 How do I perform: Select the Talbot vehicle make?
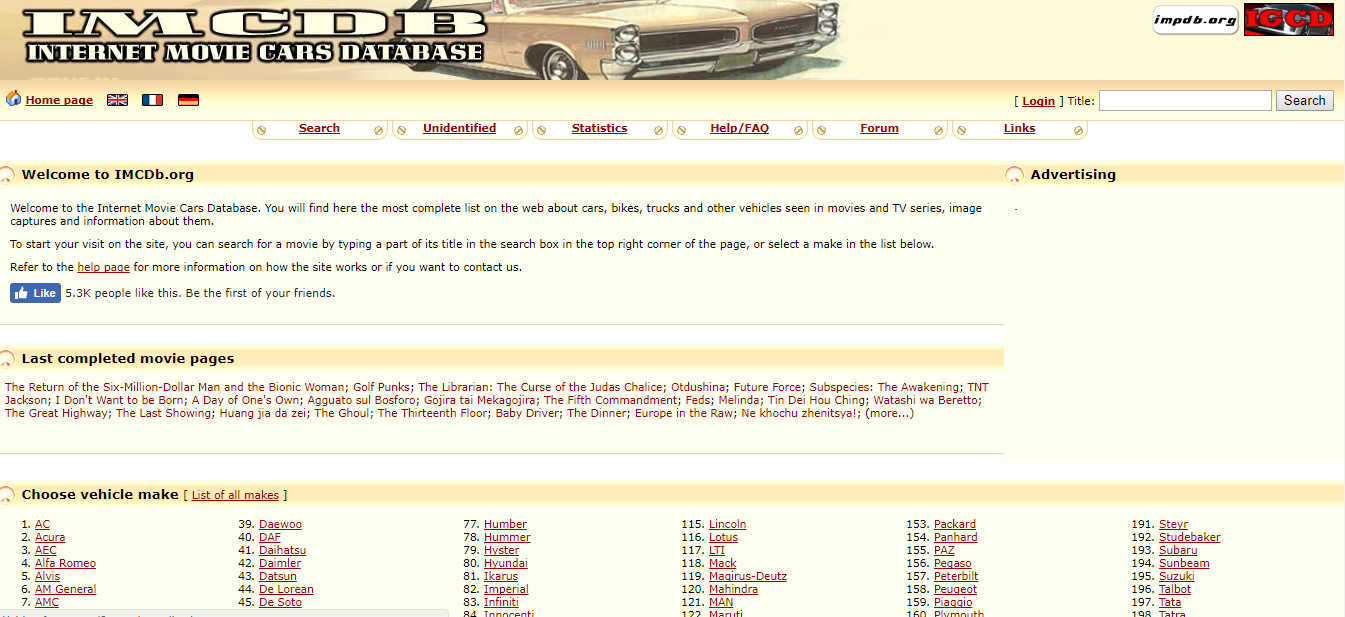[x=1175, y=589]
